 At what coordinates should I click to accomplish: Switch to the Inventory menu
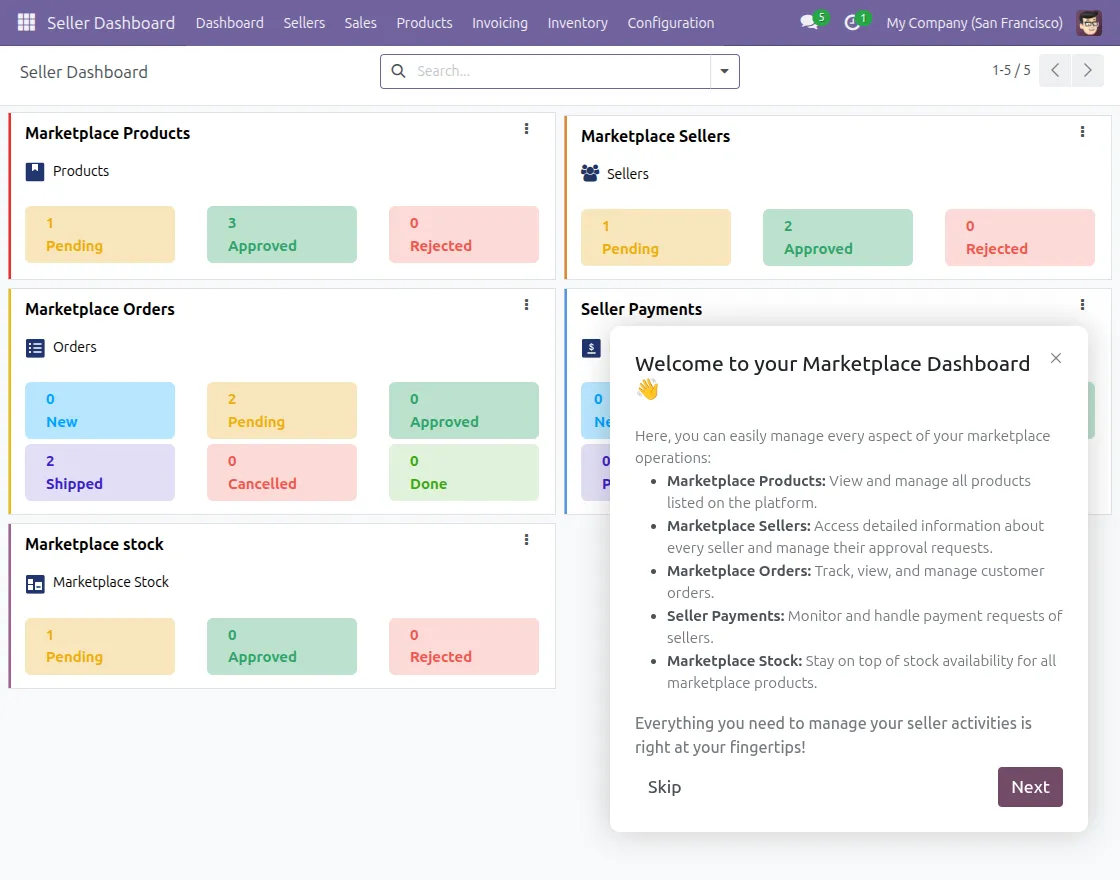[x=577, y=22]
